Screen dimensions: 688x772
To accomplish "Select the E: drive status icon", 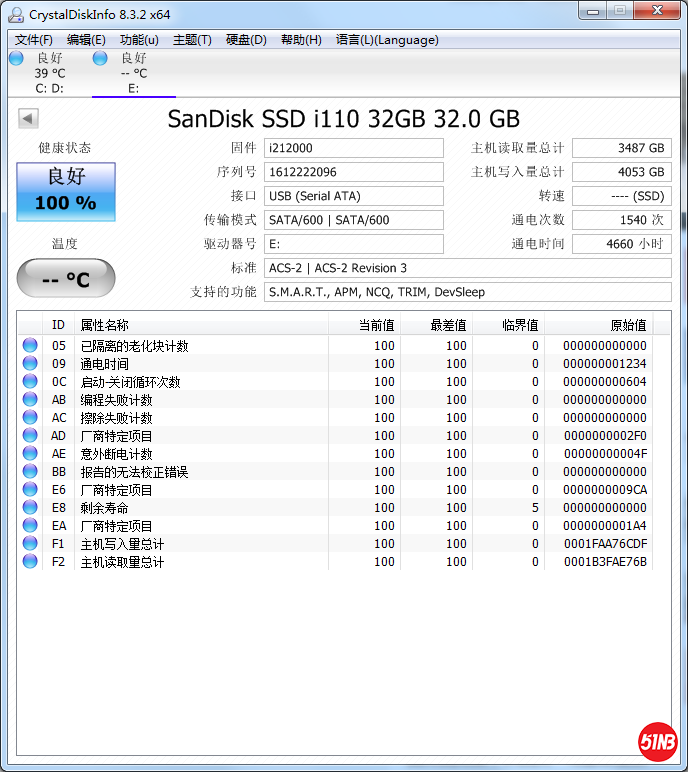I will (101, 59).
